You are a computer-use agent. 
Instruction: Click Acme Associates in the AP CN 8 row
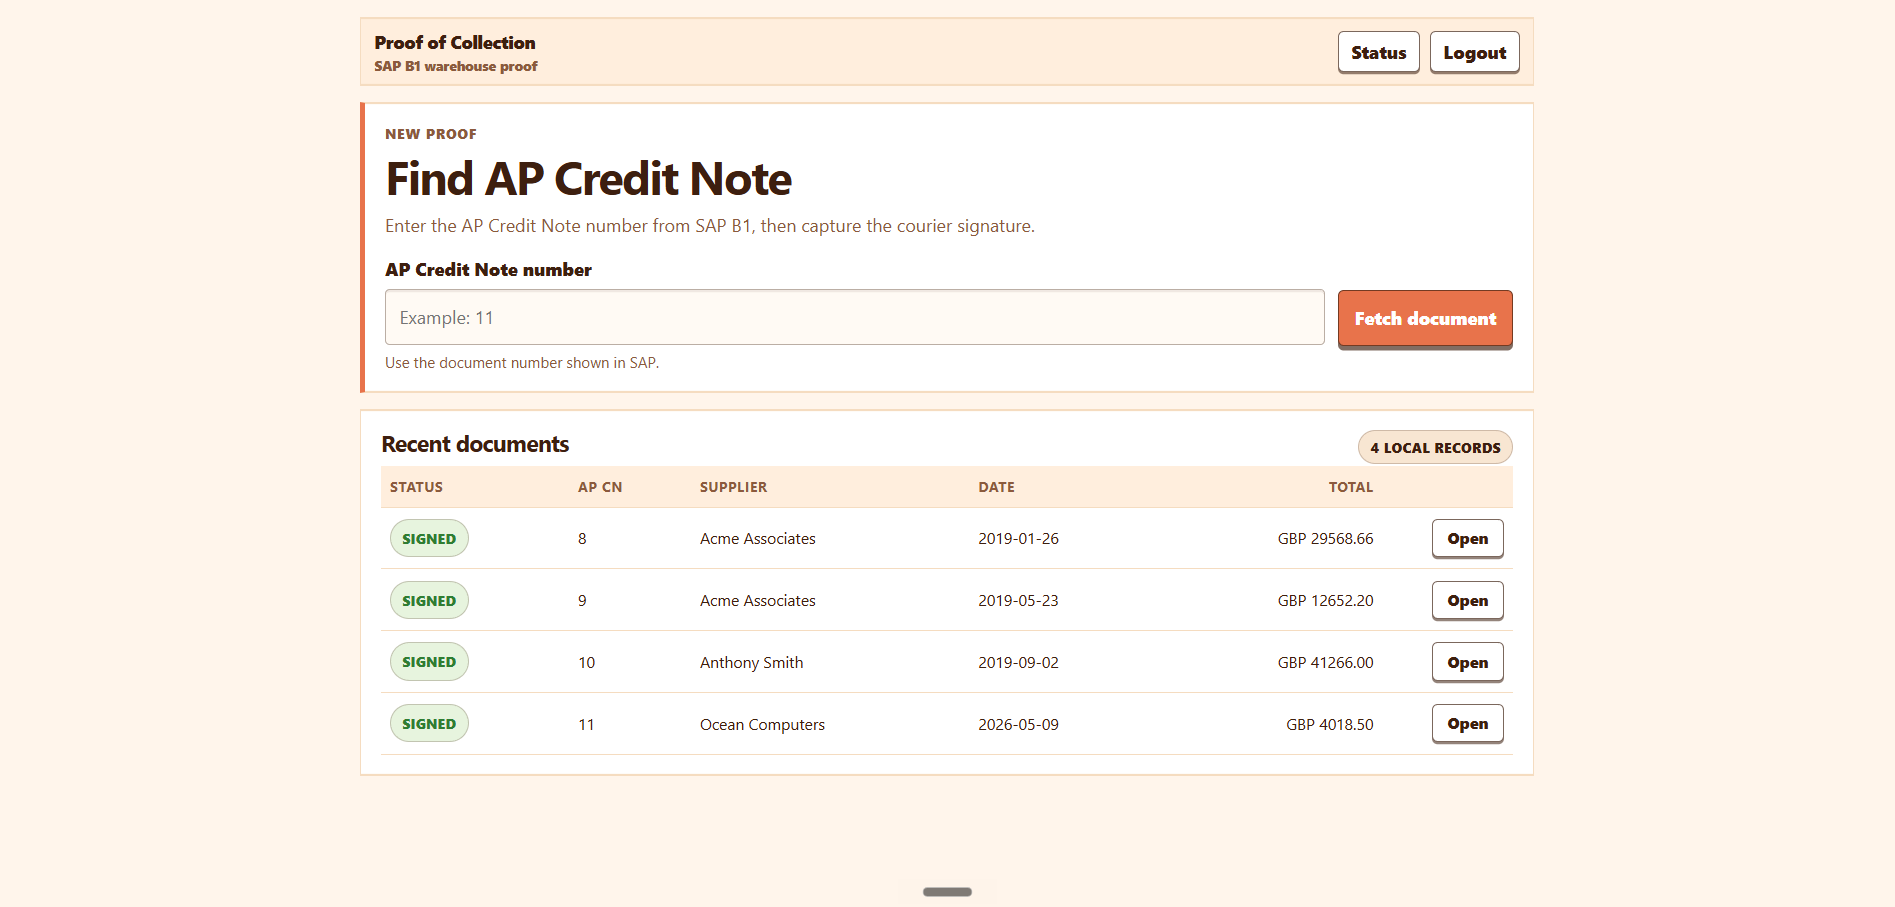coord(757,539)
